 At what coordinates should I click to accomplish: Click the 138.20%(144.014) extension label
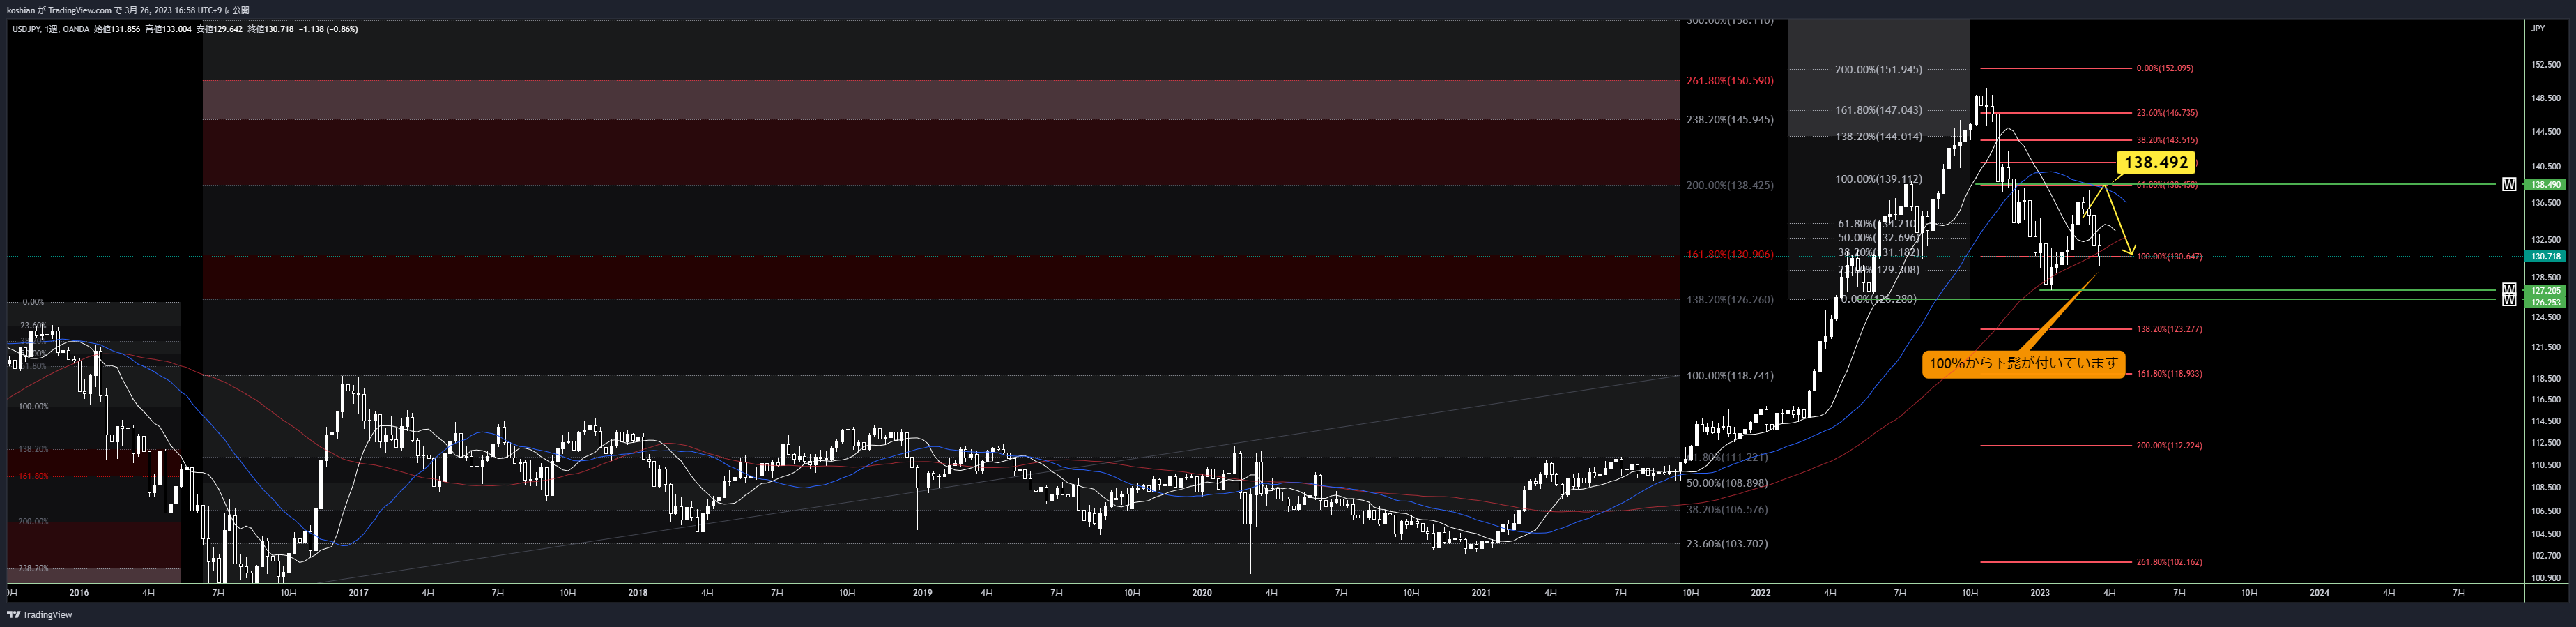(1878, 136)
